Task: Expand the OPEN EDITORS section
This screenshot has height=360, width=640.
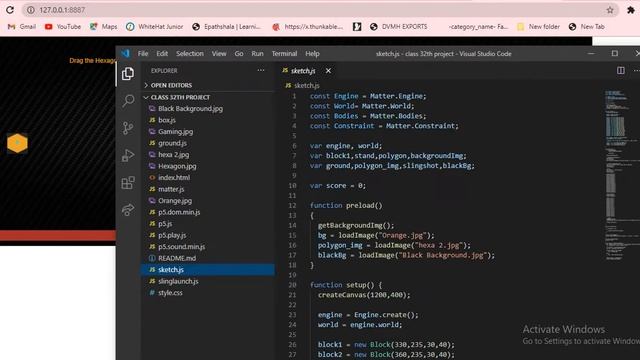Action: click(x=208, y=85)
